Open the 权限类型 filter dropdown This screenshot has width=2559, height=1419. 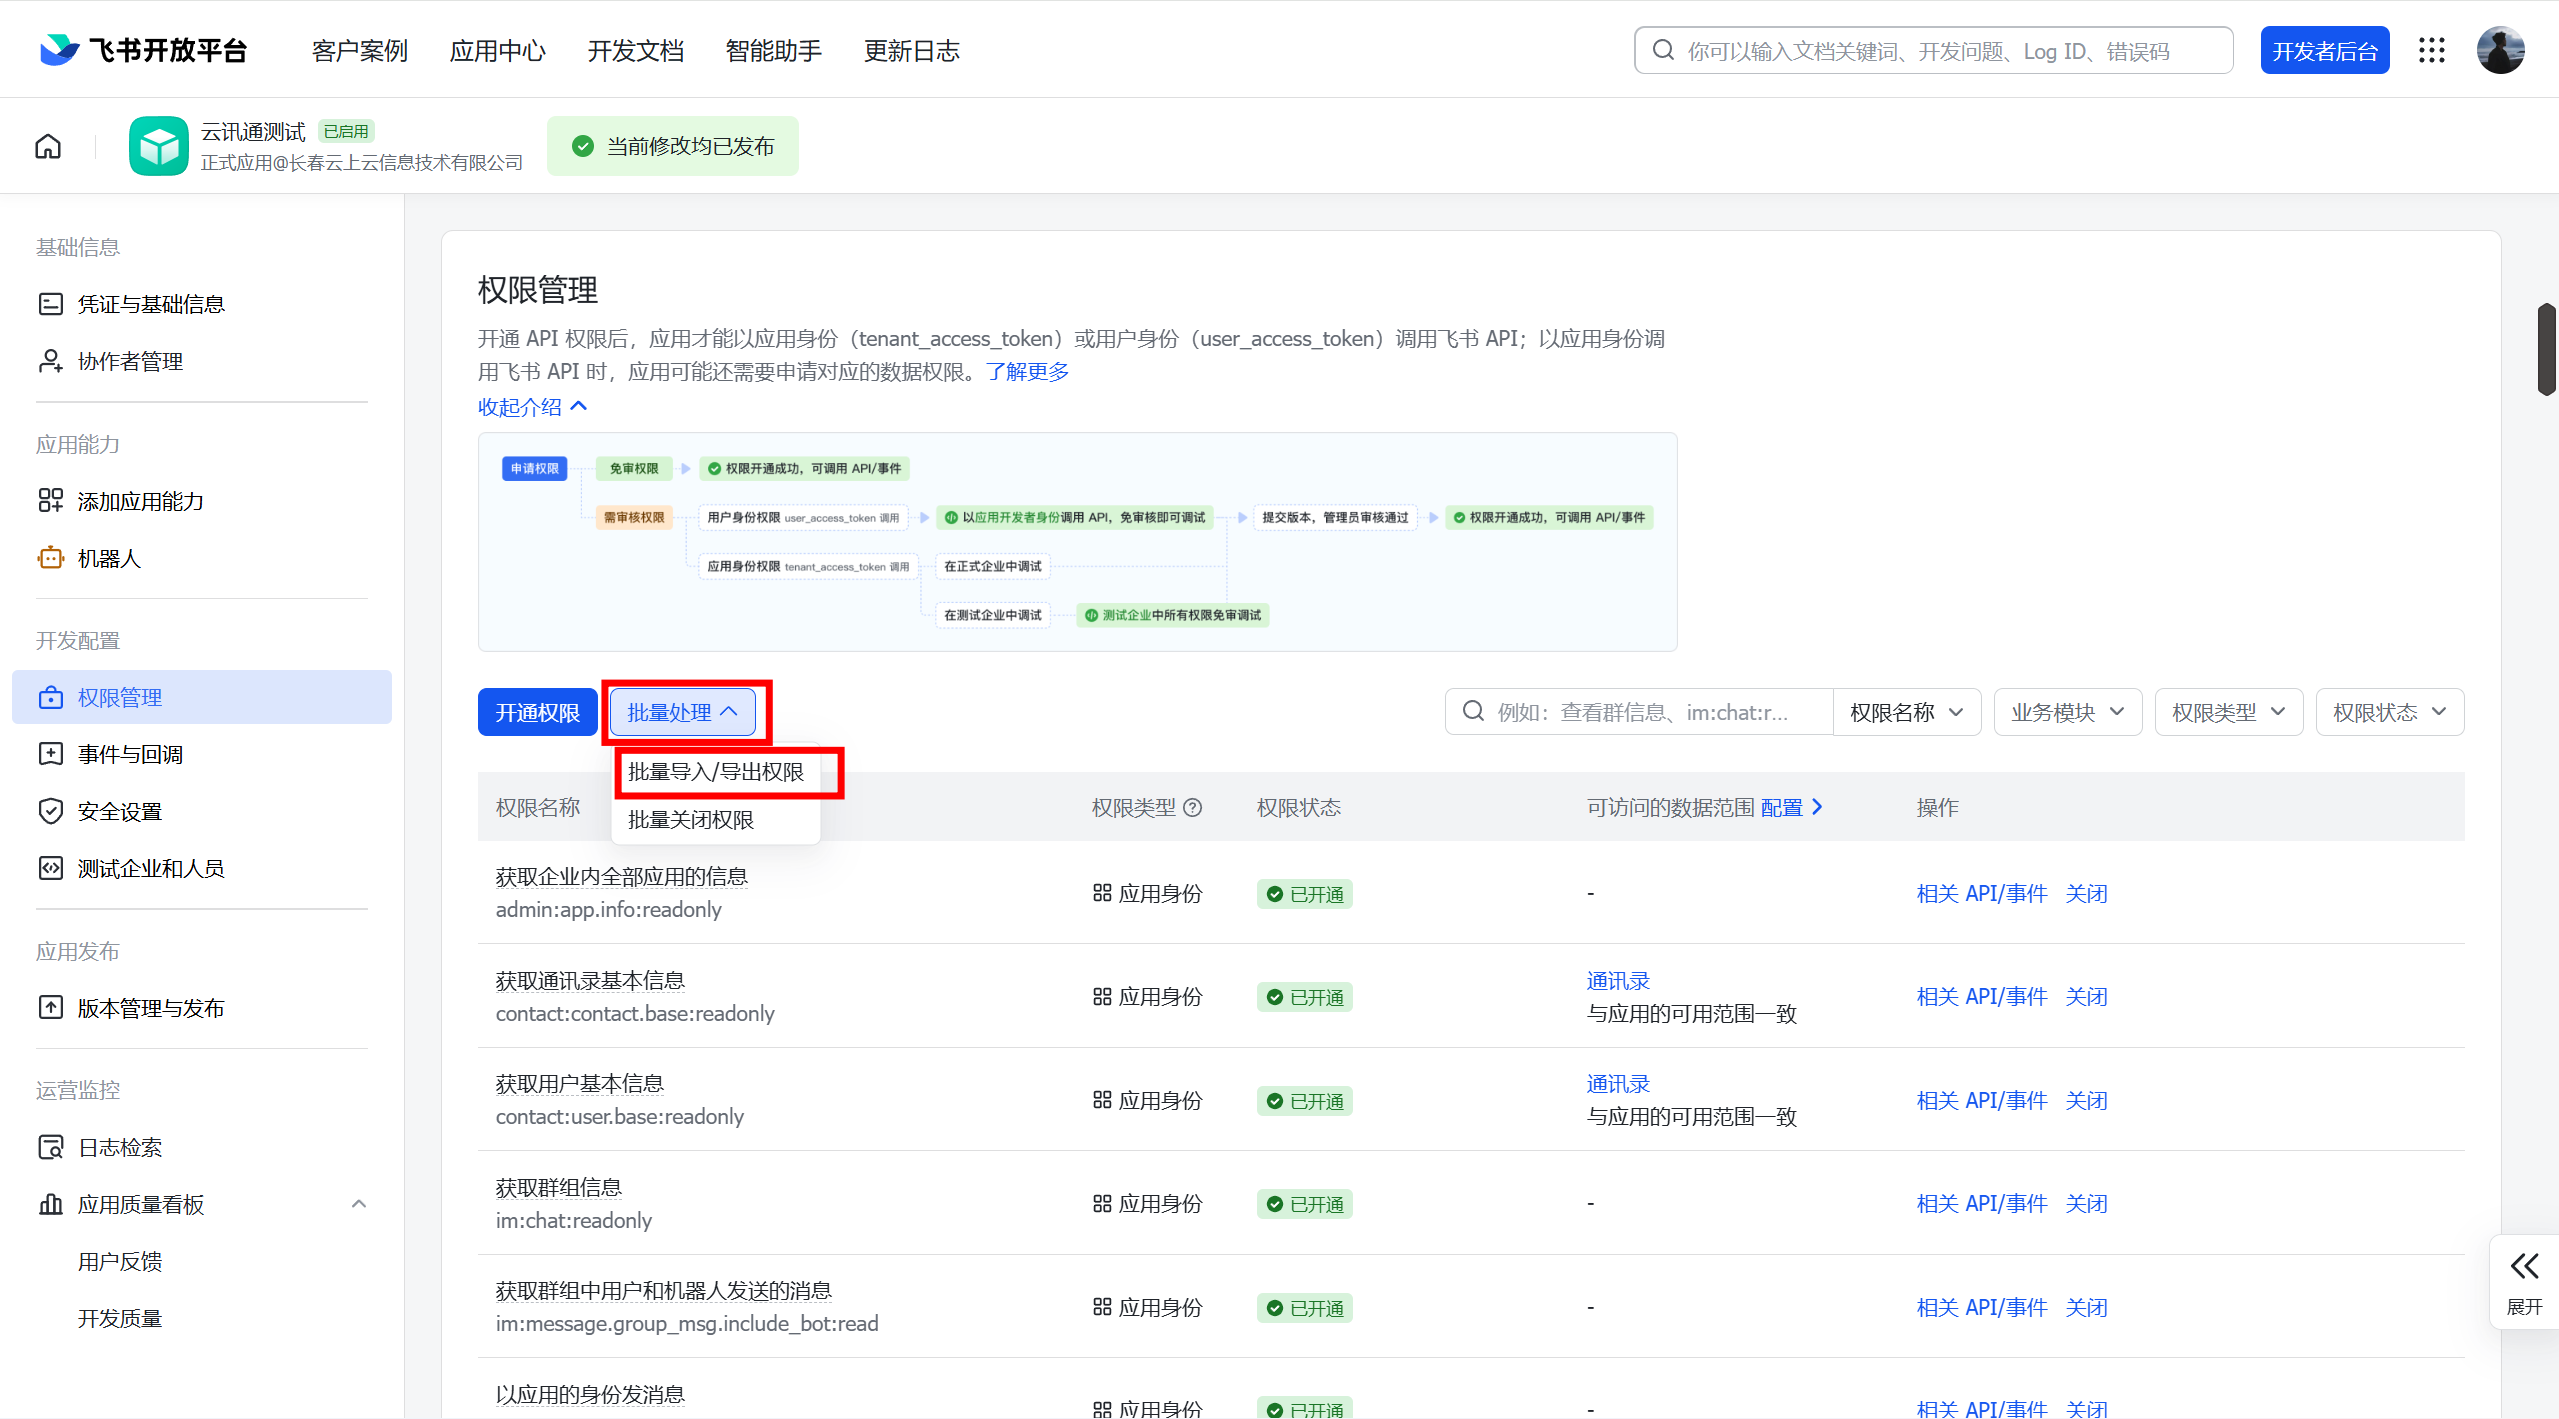[x=2229, y=712]
